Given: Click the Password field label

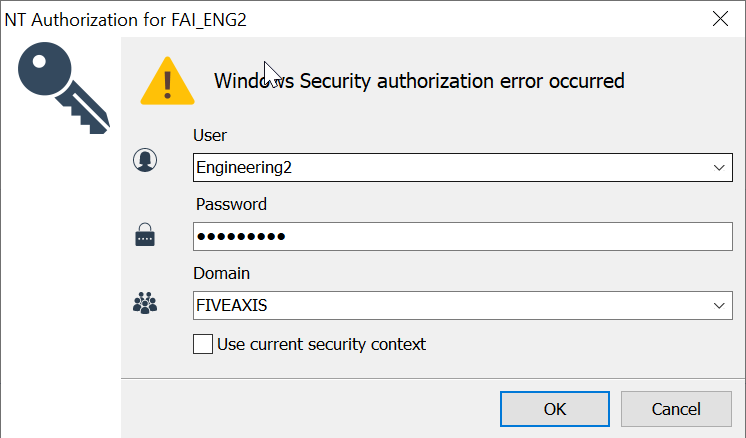Looking at the screenshot, I should [231, 204].
